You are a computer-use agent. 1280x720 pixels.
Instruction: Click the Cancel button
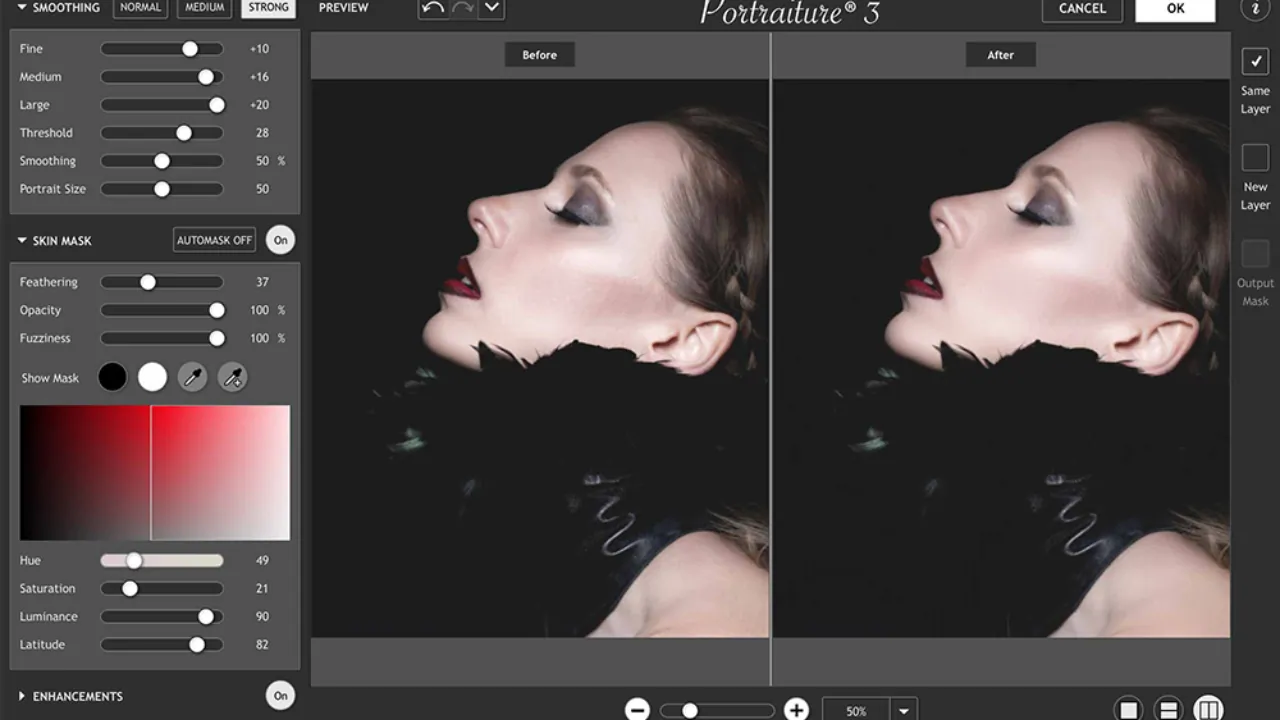[1082, 9]
